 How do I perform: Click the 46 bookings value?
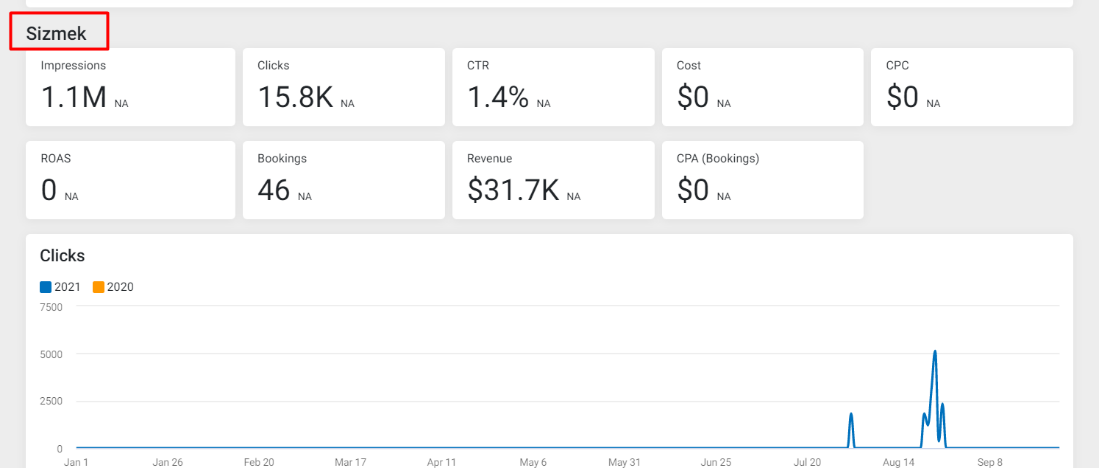tap(273, 190)
